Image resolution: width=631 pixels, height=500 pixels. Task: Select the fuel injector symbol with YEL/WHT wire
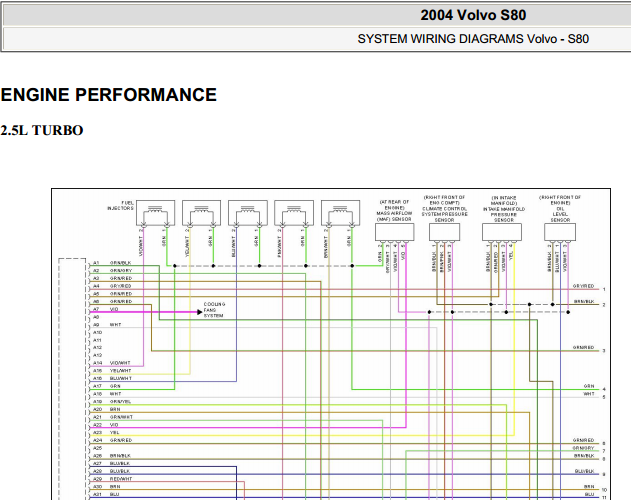click(x=202, y=213)
